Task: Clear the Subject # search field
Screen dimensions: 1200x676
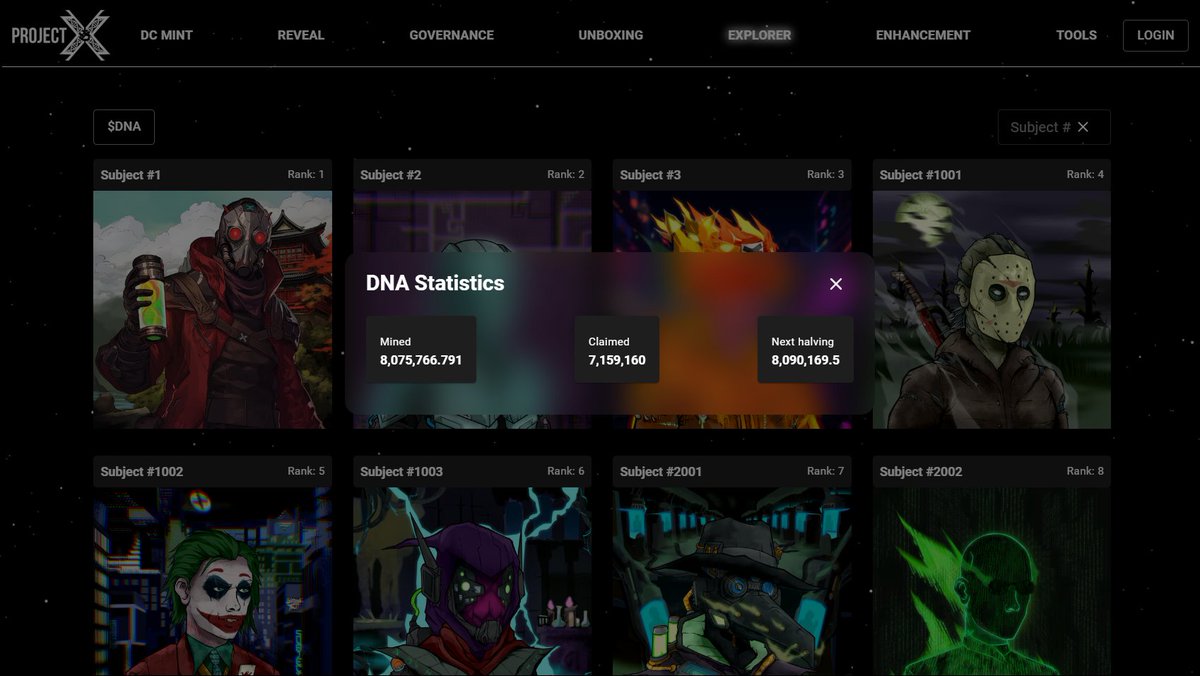Action: pyautogui.click(x=1083, y=127)
